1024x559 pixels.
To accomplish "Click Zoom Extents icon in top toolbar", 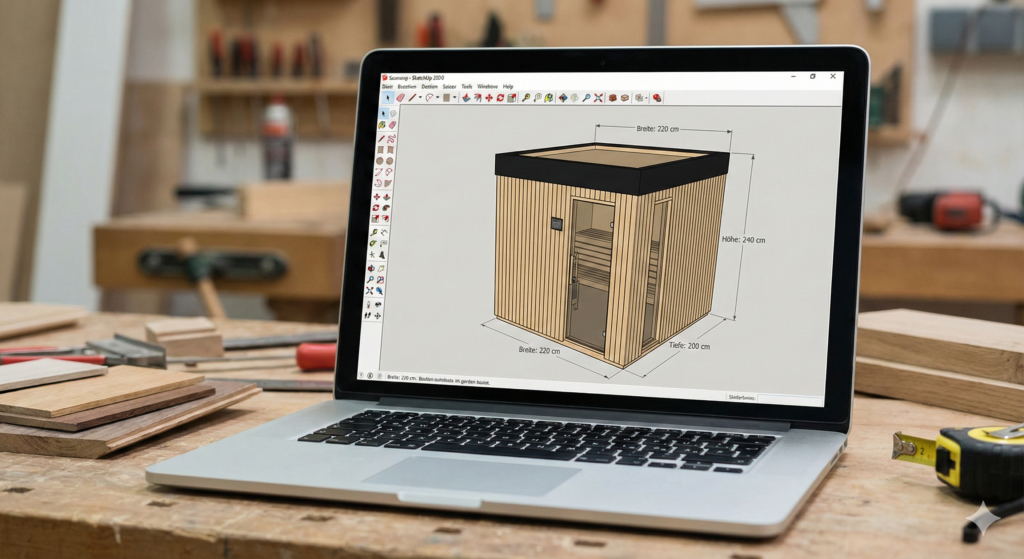I will (x=598, y=98).
